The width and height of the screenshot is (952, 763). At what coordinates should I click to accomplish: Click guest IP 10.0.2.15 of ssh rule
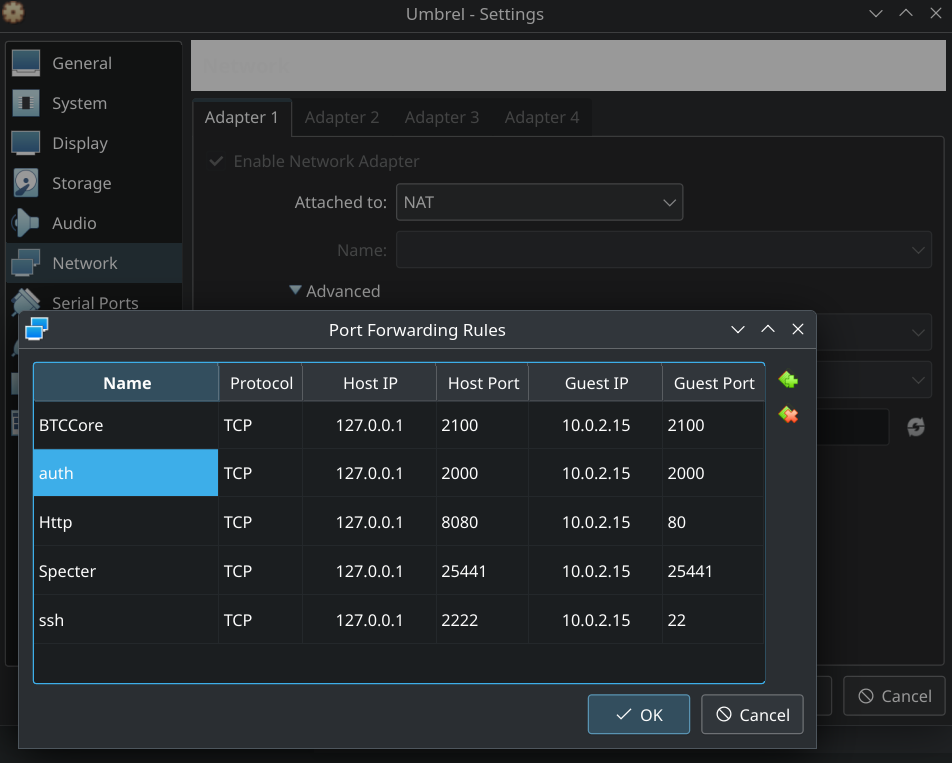tap(596, 620)
